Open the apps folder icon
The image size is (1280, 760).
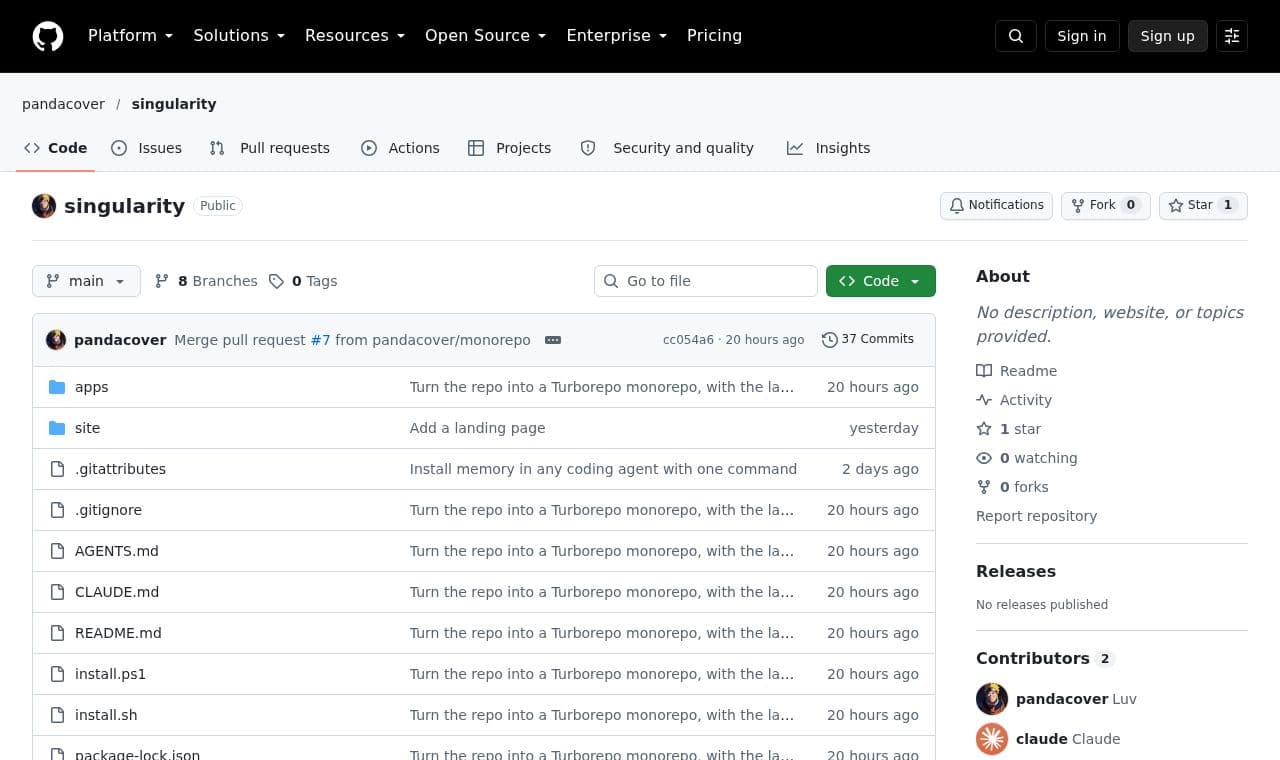57,387
